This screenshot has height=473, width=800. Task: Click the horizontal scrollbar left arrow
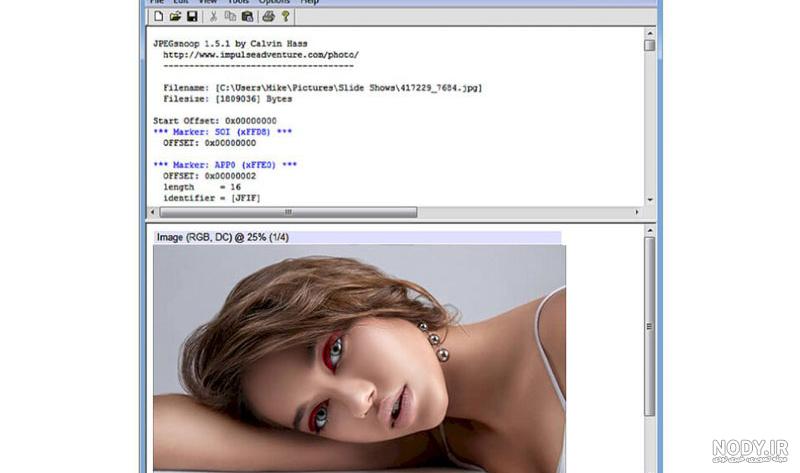pyautogui.click(x=153, y=212)
